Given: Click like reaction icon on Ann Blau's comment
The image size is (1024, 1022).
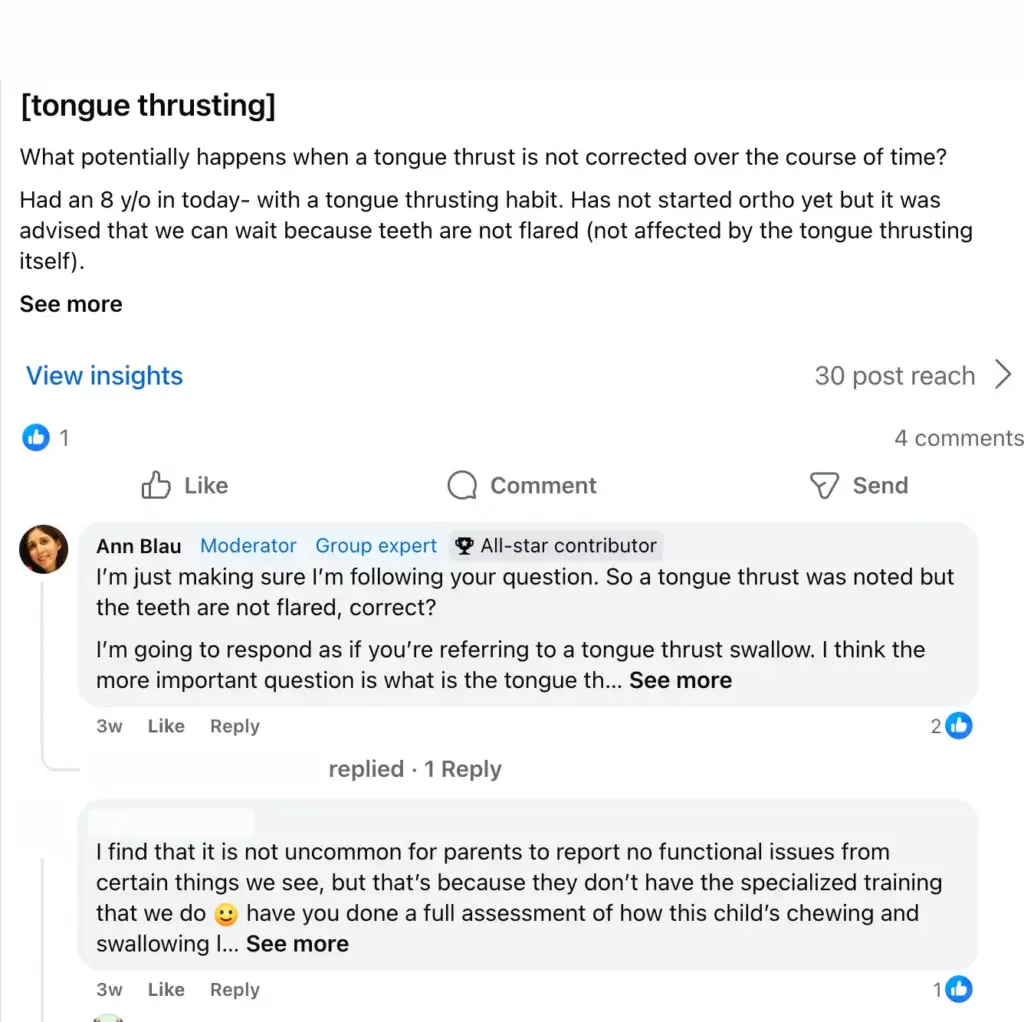Looking at the screenshot, I should [959, 726].
